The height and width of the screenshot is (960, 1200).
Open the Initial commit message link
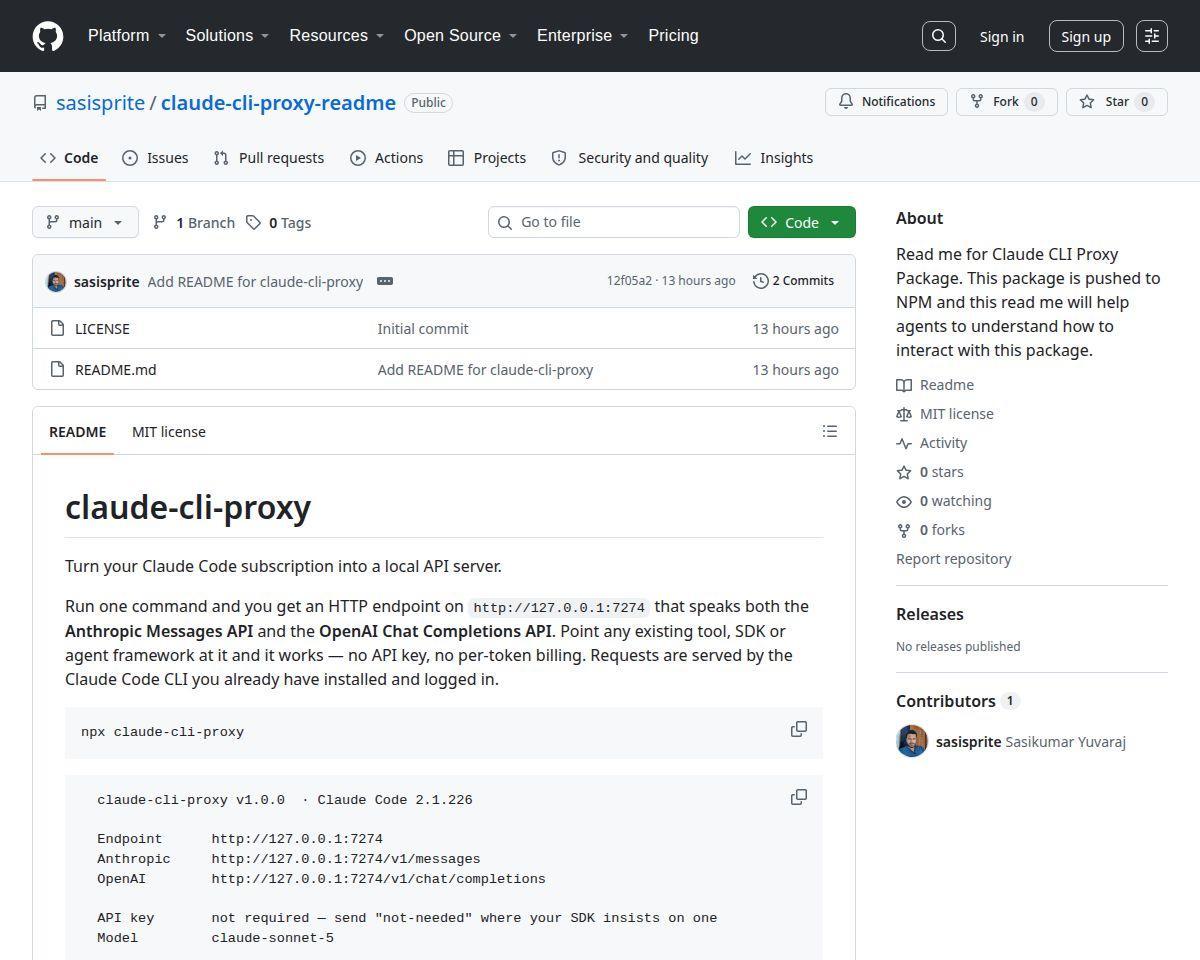tap(423, 328)
